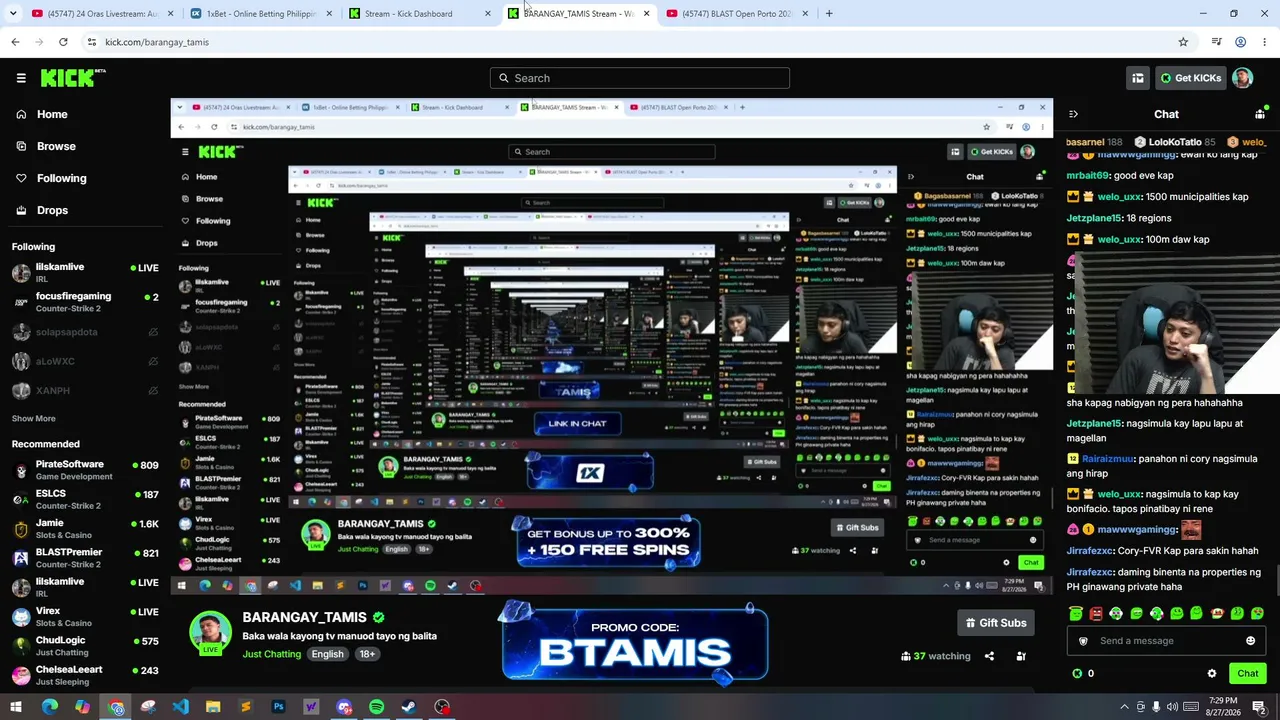
Task: Open XANPH channel in the Following list
Action: pyautogui.click(x=84, y=390)
